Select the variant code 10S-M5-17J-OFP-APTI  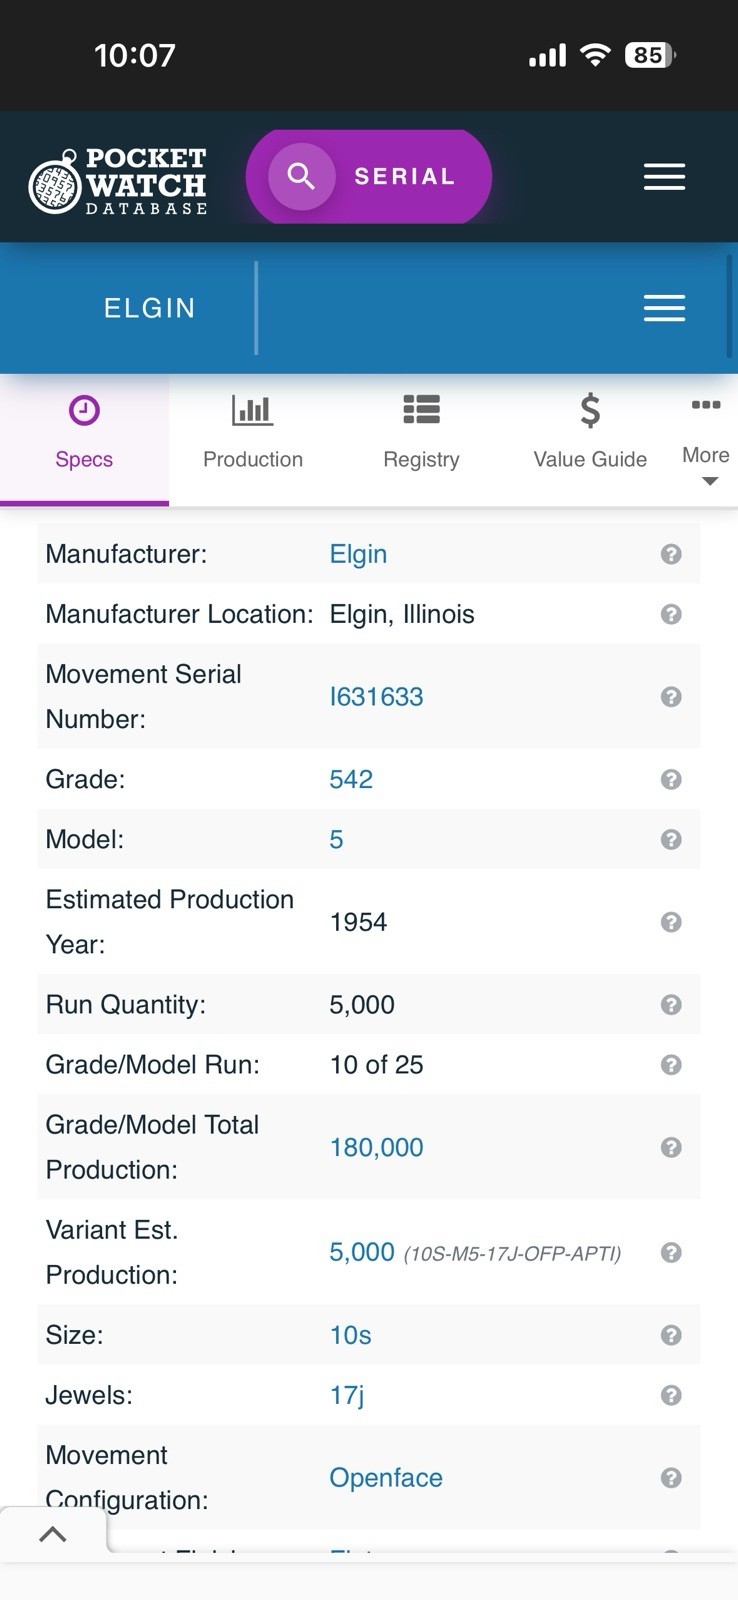click(512, 1254)
